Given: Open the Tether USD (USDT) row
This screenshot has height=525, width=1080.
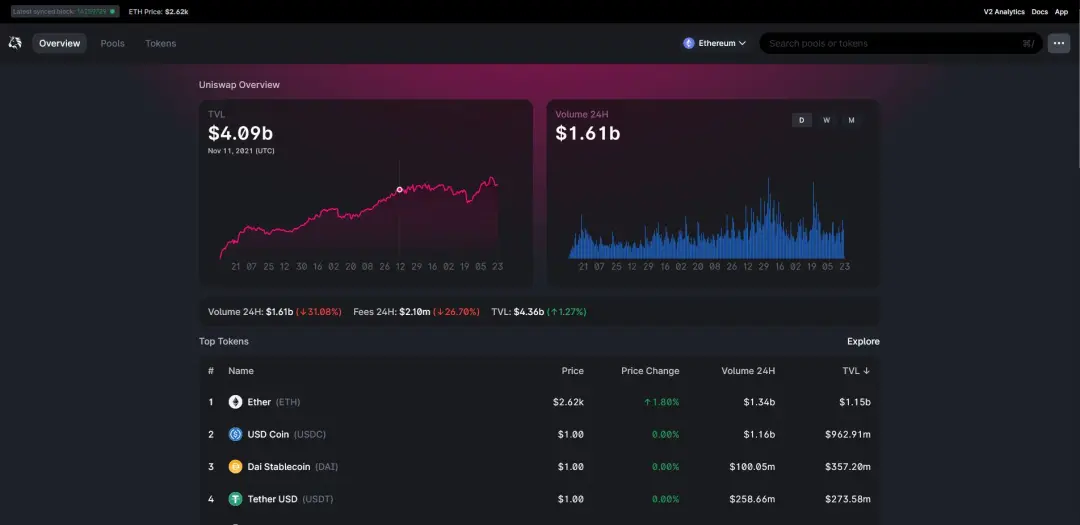Looking at the screenshot, I should point(539,499).
